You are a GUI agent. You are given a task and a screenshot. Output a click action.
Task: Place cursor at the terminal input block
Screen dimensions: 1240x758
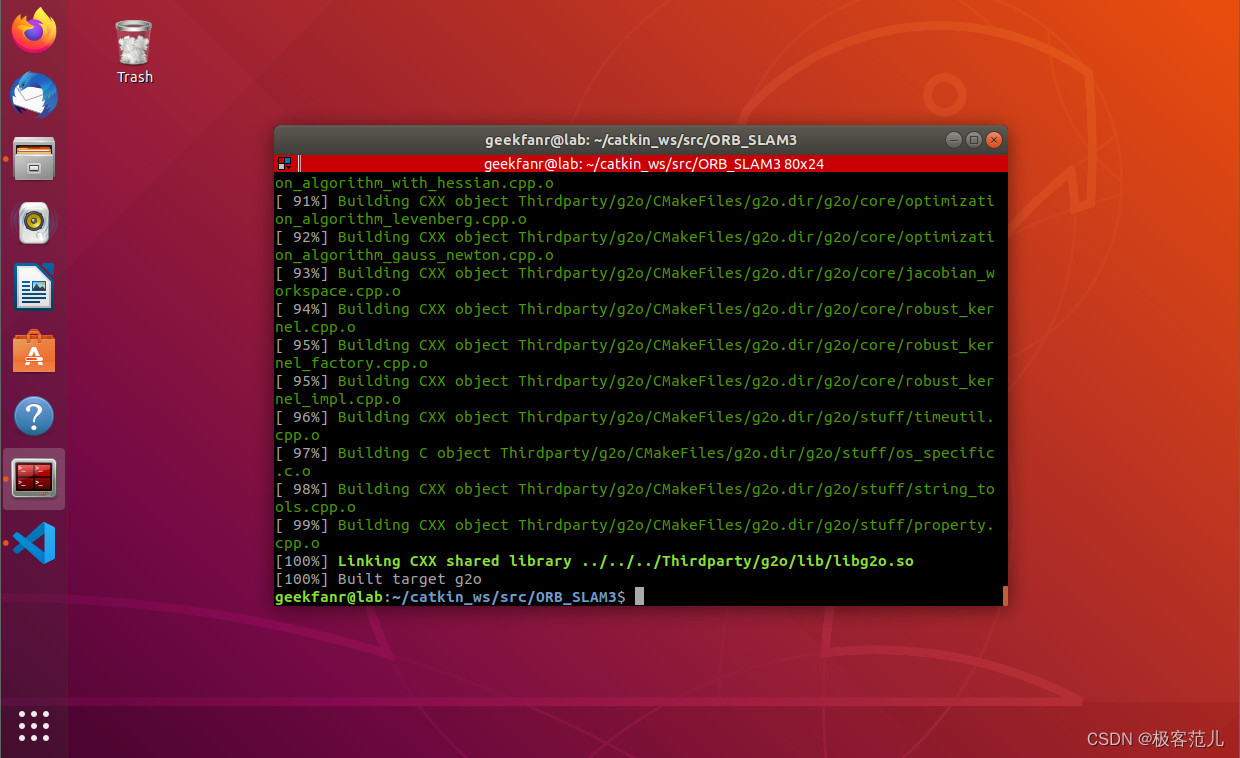point(639,597)
